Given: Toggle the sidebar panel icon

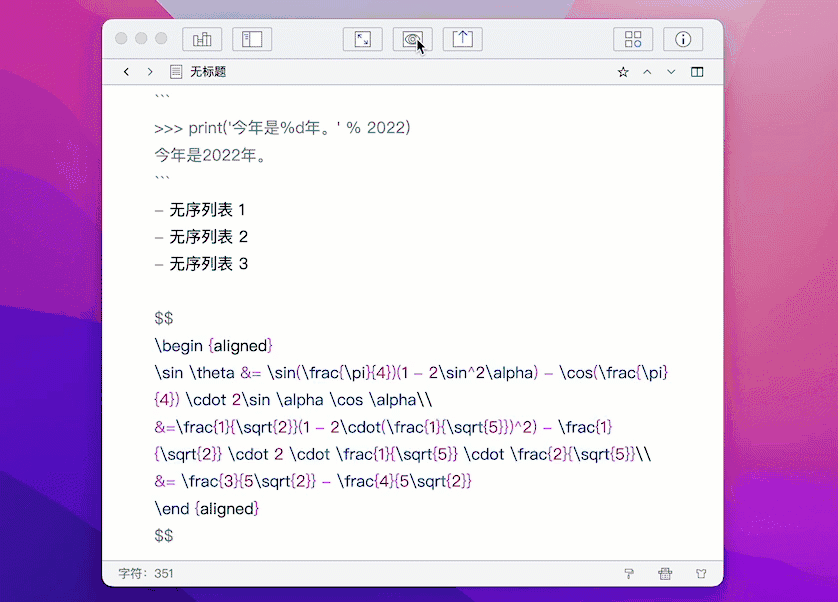Looking at the screenshot, I should coord(252,39).
